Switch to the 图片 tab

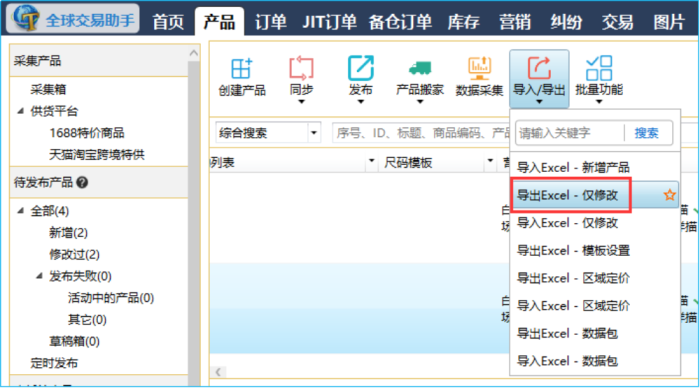point(669,21)
